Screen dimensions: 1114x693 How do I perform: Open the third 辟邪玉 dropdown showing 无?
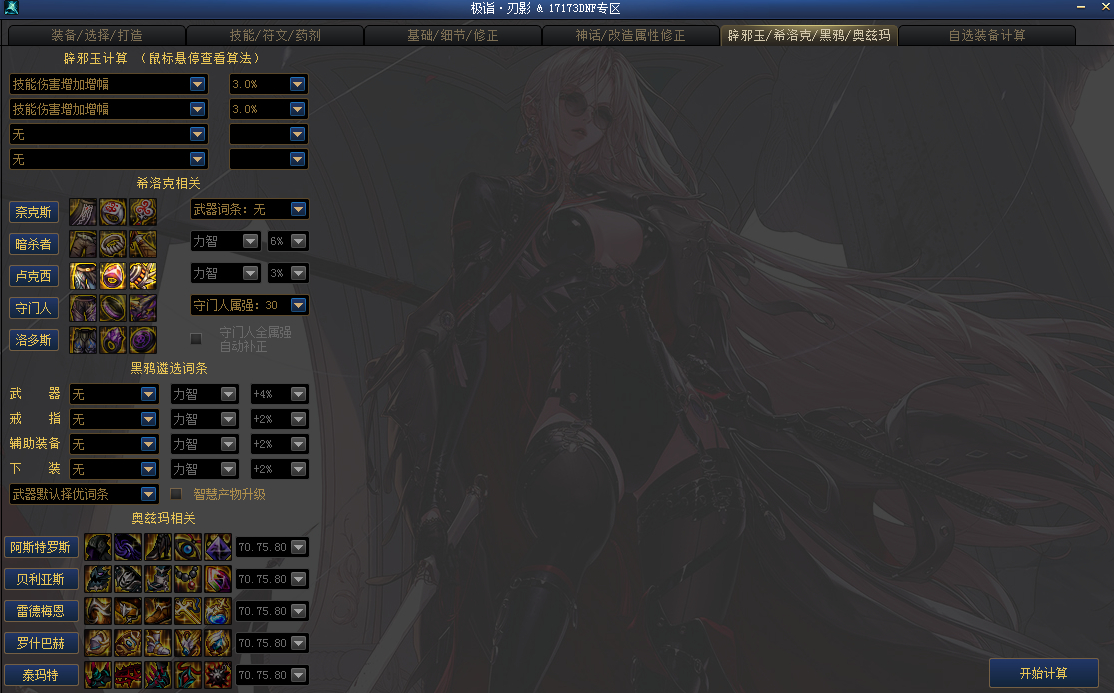pos(109,134)
